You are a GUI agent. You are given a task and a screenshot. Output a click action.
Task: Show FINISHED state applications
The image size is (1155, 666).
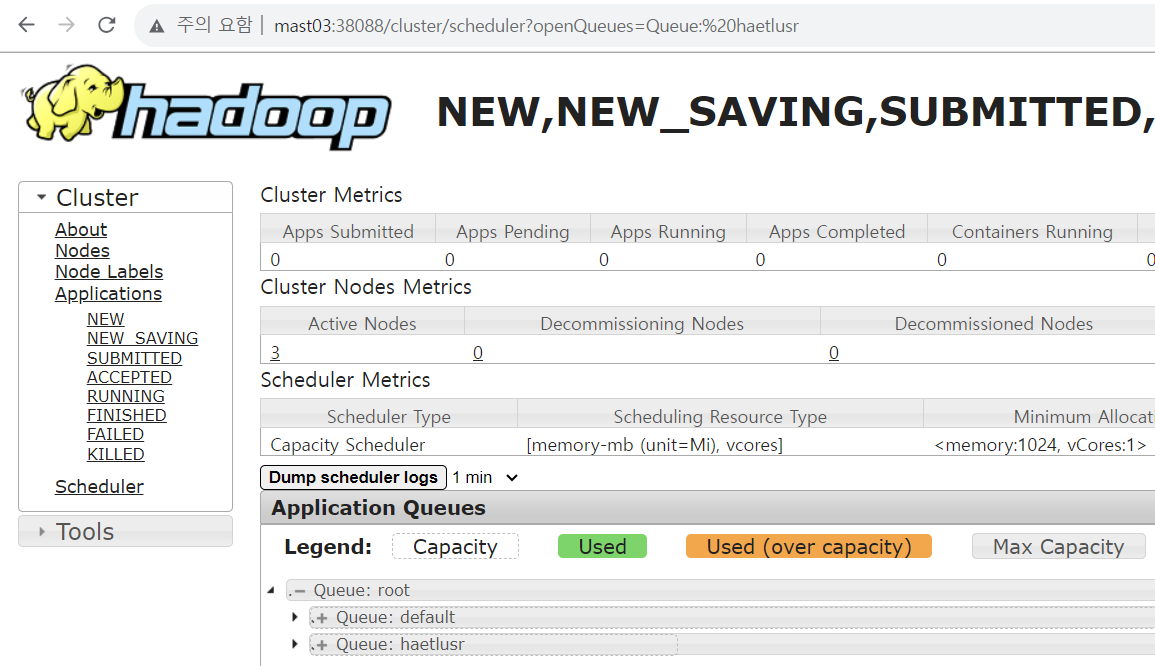[x=127, y=416]
